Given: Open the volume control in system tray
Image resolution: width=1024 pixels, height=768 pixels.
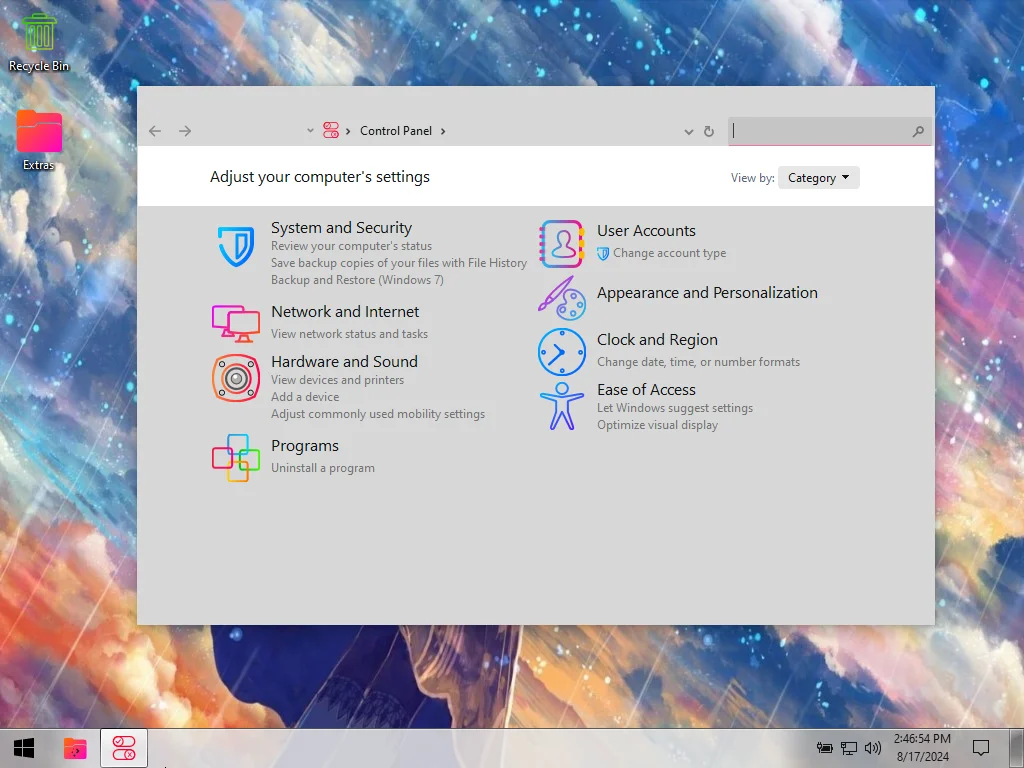Looking at the screenshot, I should pos(872,748).
